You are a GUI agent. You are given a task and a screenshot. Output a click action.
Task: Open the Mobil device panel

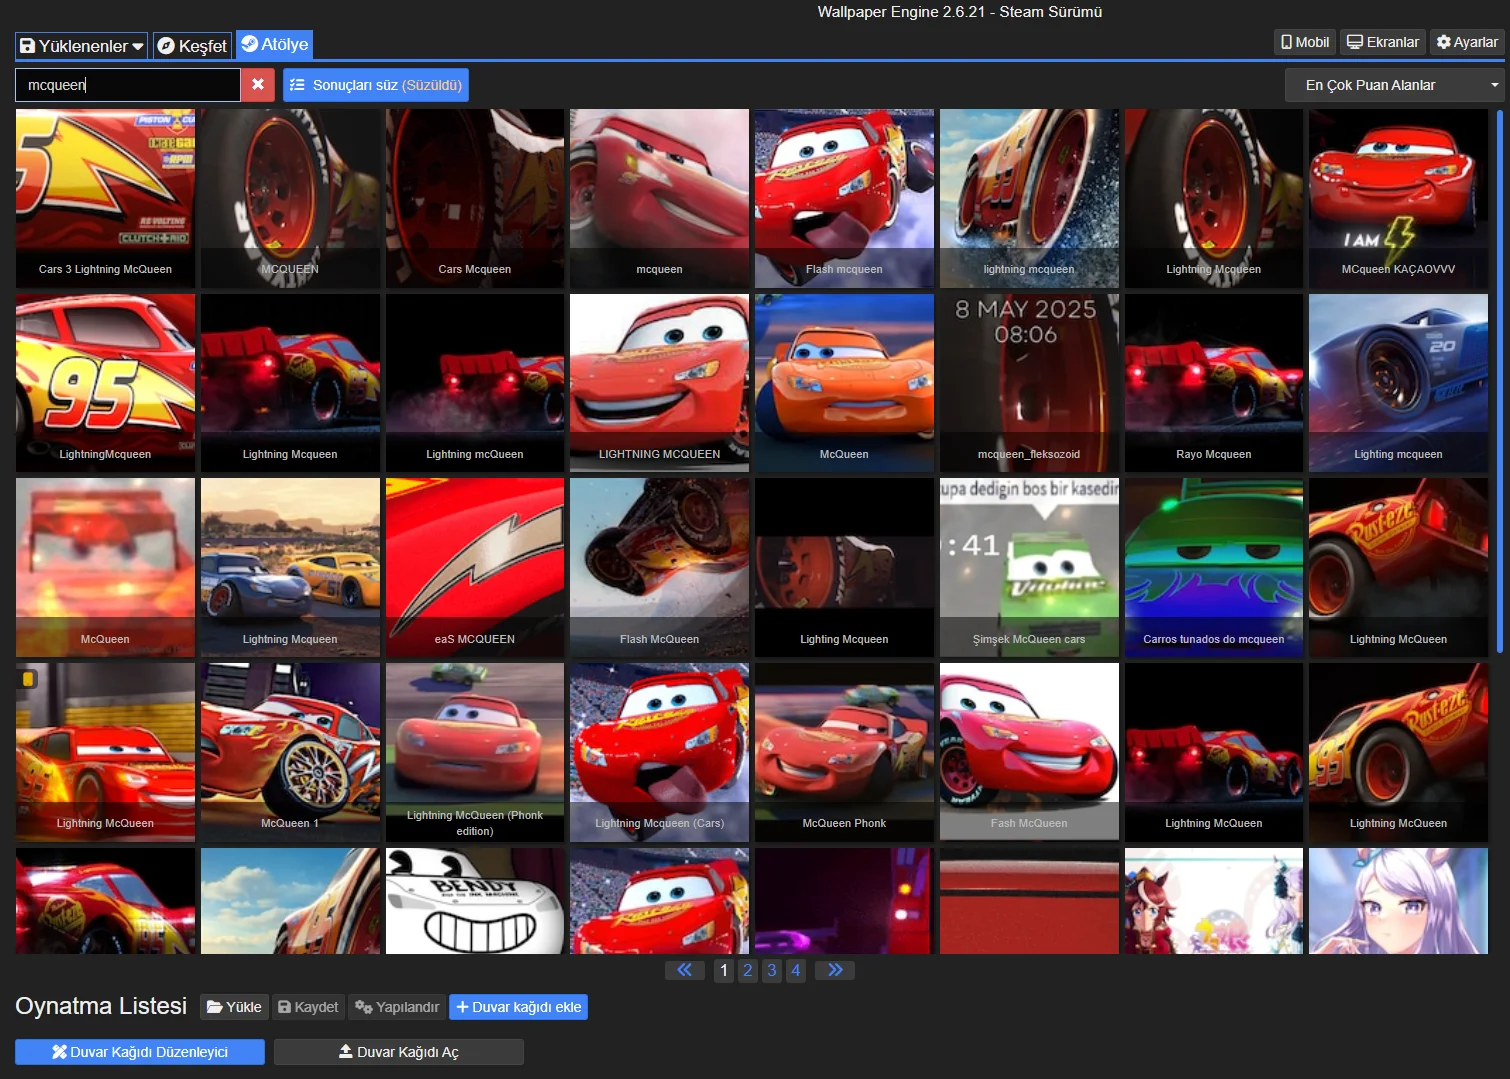pyautogui.click(x=1305, y=42)
